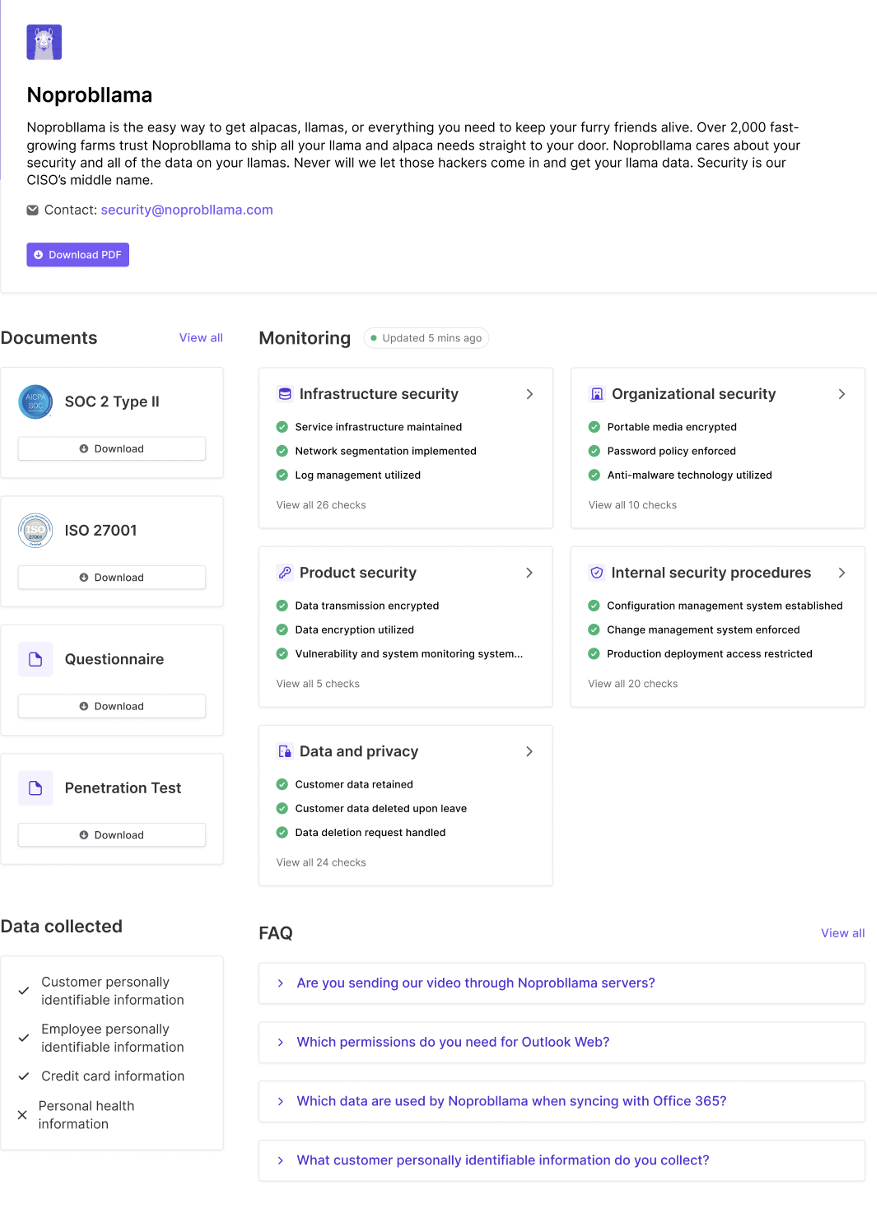
Task: Click the Noprobllama llama logo
Action: (44, 42)
